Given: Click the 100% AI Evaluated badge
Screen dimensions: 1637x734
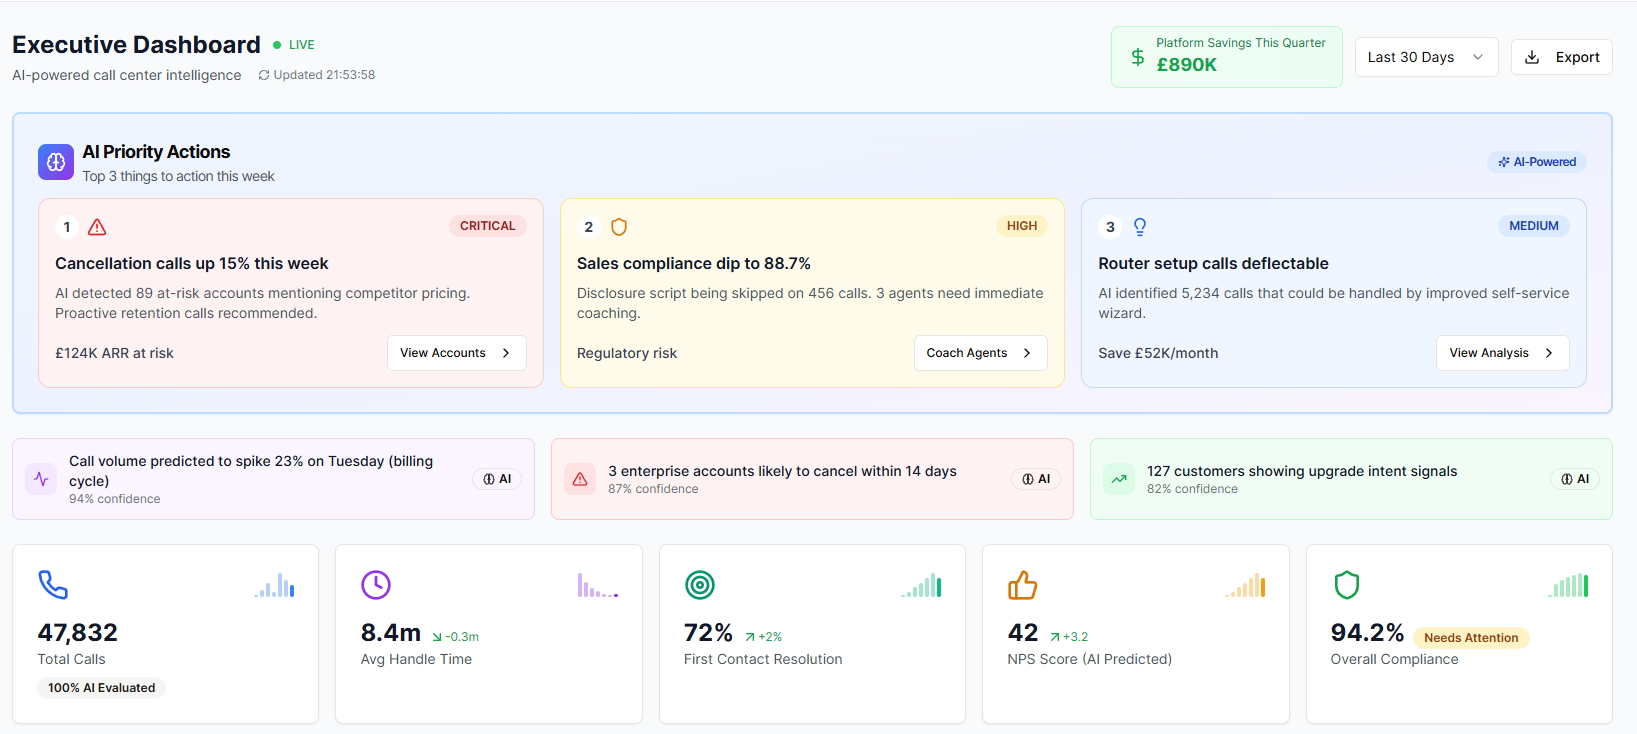Looking at the screenshot, I should pos(102,688).
